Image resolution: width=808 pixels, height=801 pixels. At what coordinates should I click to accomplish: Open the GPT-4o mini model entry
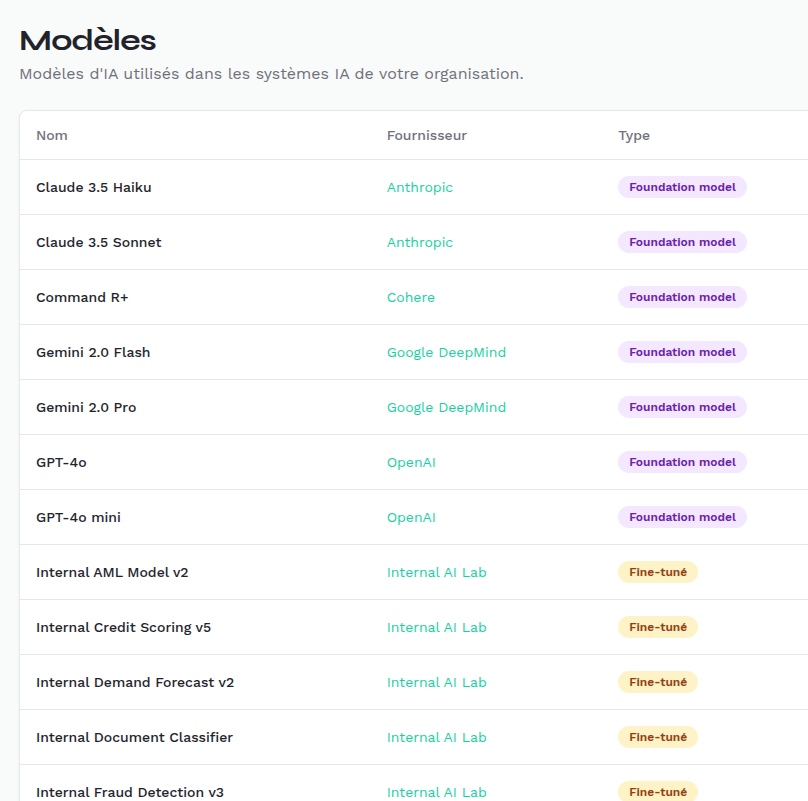point(78,517)
